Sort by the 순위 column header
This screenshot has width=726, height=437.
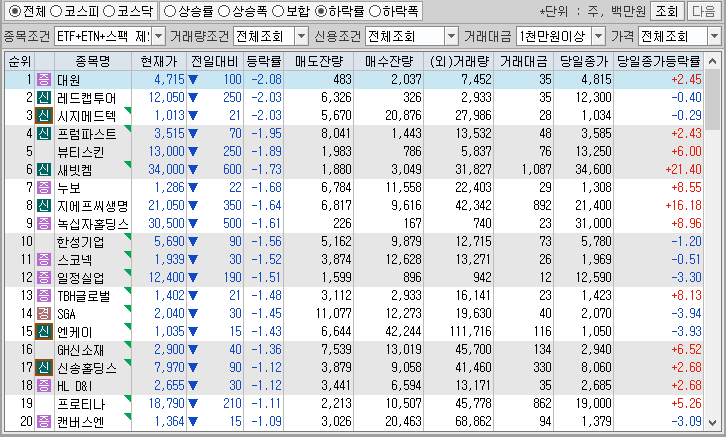pyautogui.click(x=19, y=61)
